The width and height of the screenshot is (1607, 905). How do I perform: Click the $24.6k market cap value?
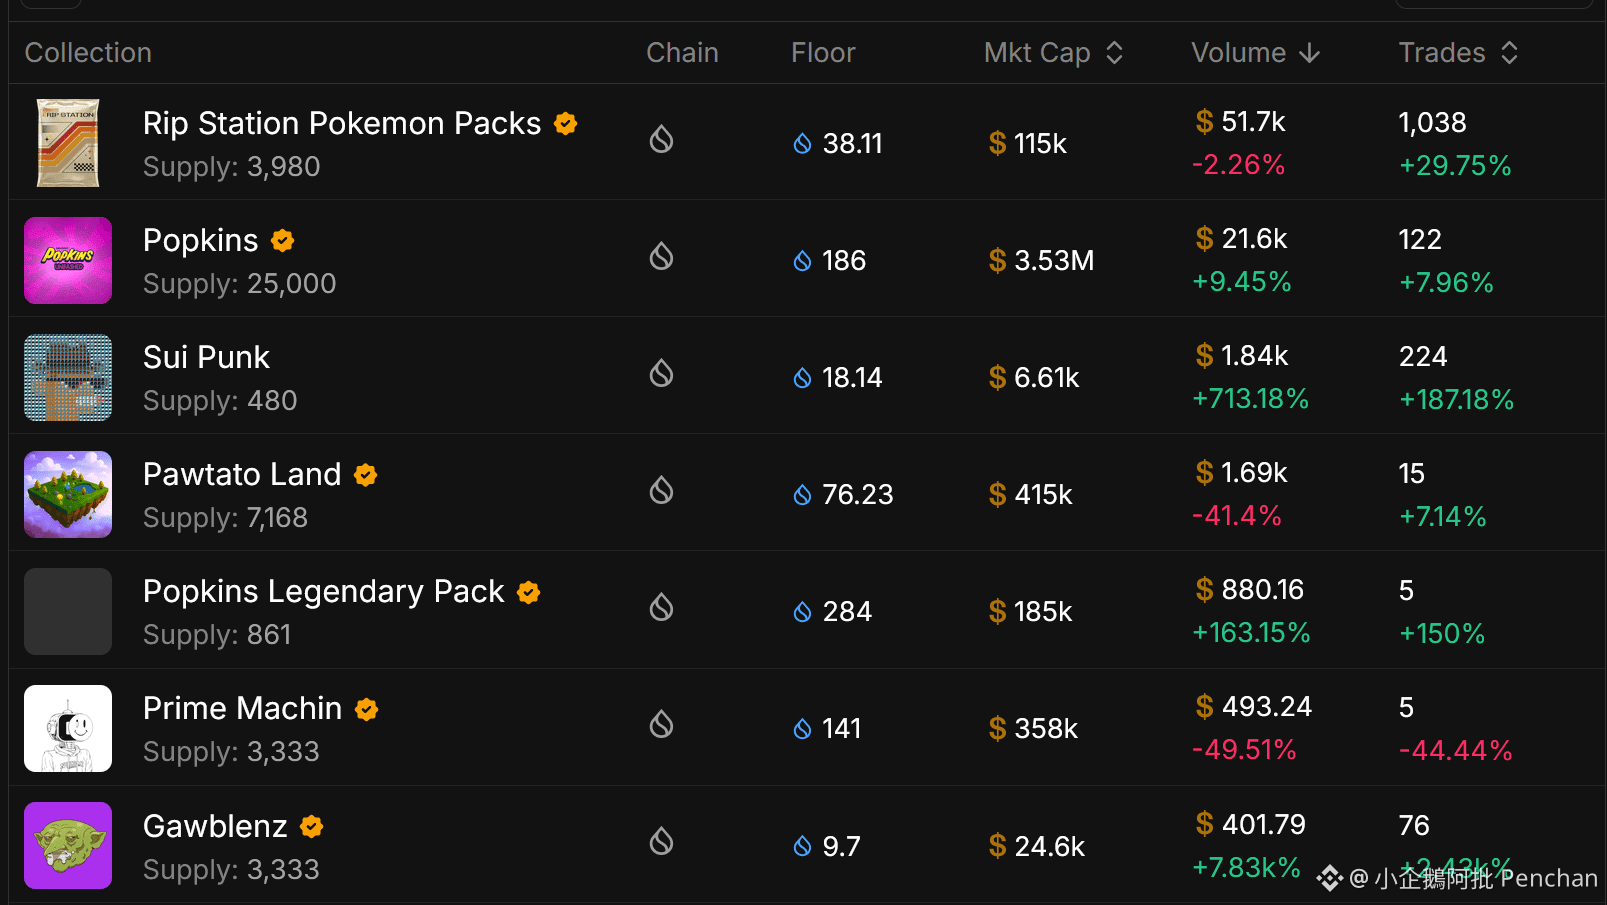tap(1036, 847)
